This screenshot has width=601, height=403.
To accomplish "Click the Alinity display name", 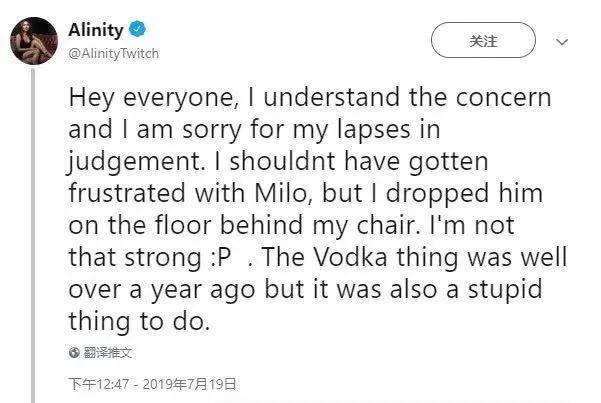I will tap(94, 32).
